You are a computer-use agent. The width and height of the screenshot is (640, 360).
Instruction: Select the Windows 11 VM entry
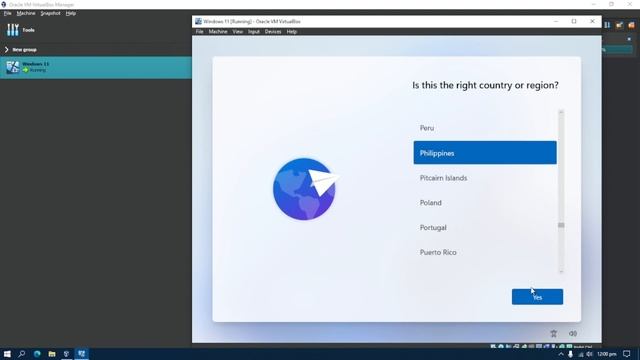tap(96, 67)
